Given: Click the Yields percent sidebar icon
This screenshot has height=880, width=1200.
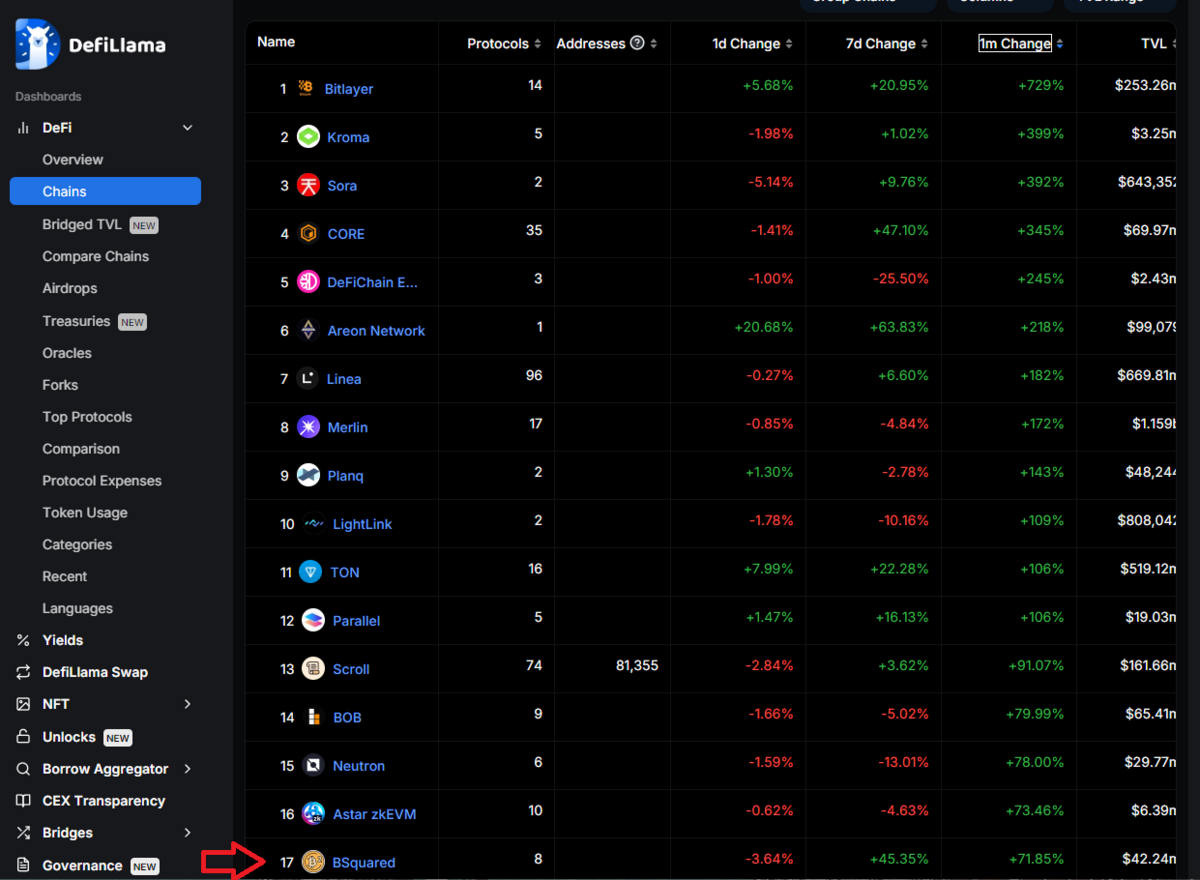Looking at the screenshot, I should point(23,640).
